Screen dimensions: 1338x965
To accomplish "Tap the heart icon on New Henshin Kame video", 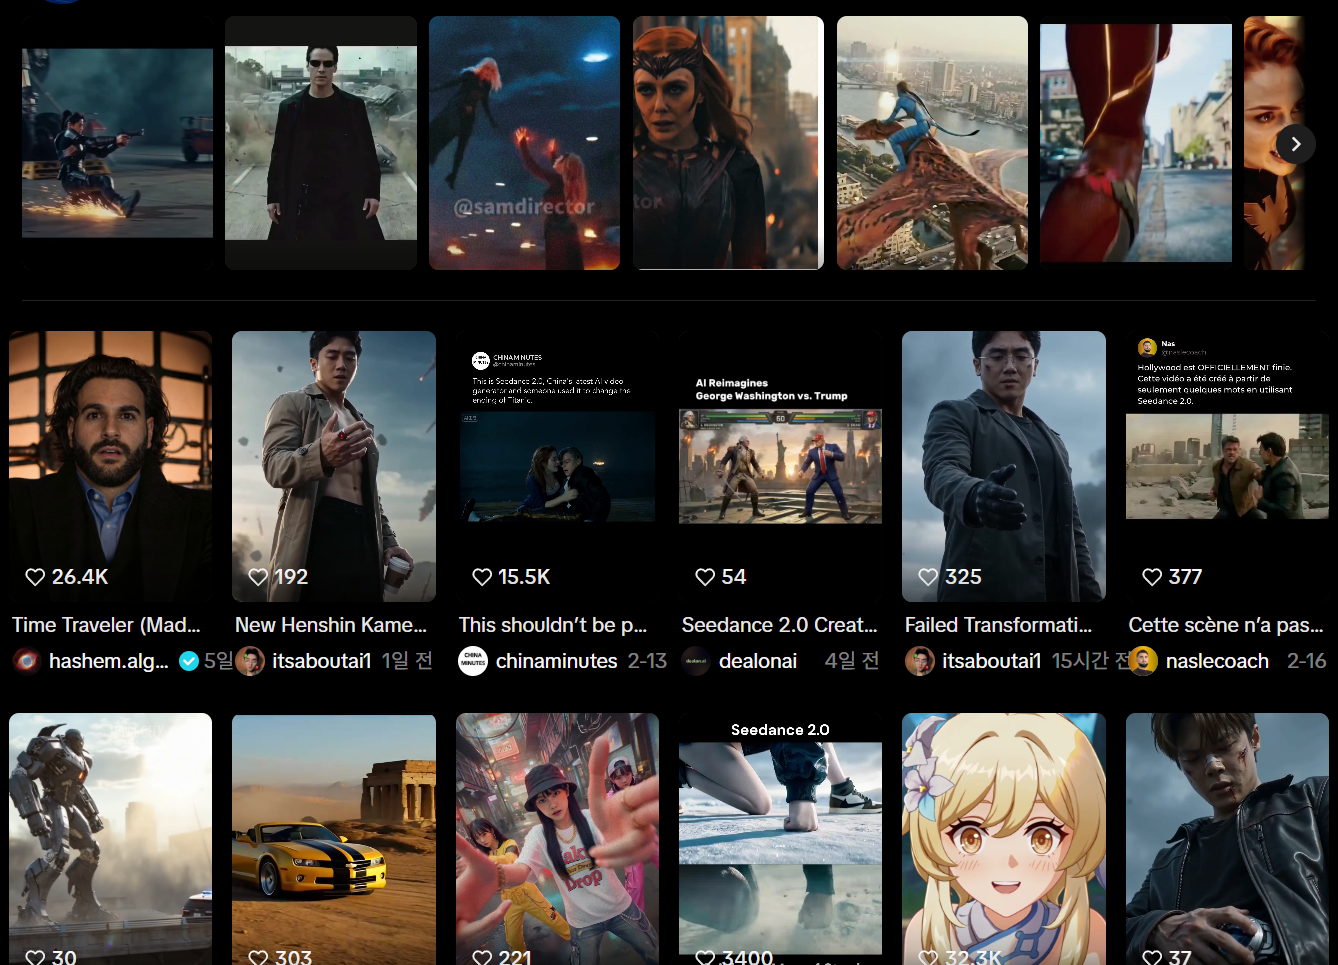I will click(258, 577).
